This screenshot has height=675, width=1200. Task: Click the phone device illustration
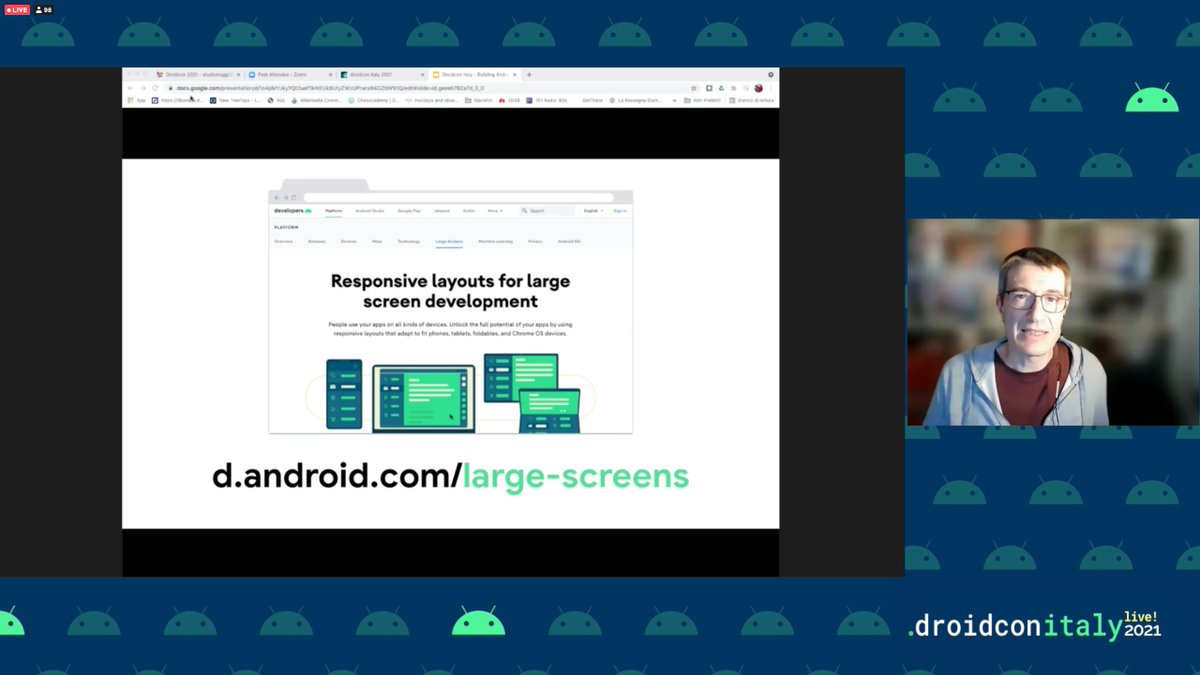(344, 394)
